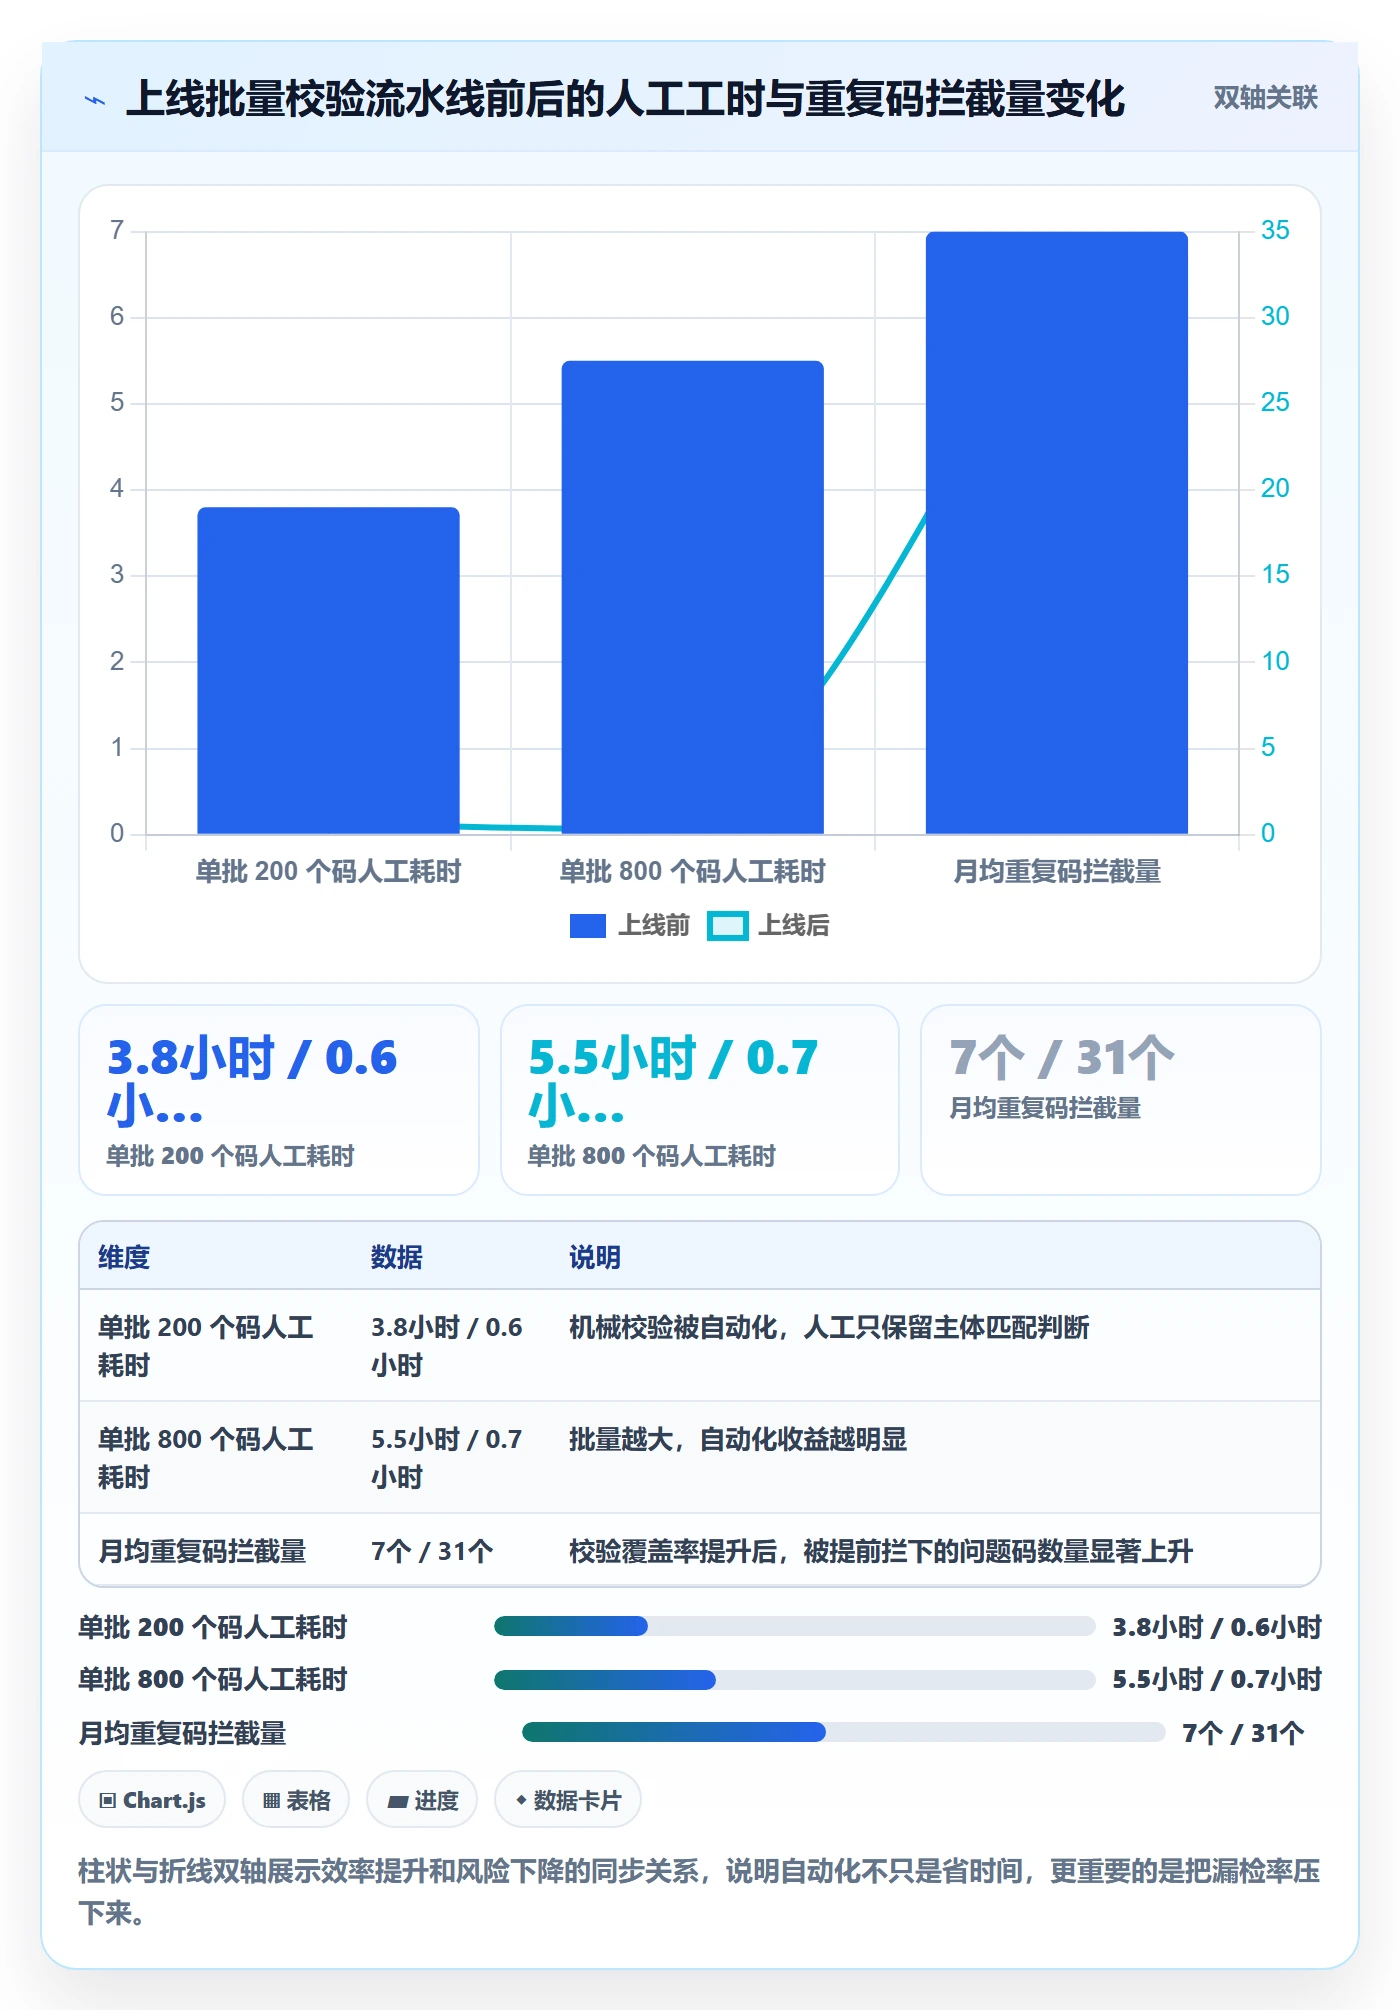The width and height of the screenshot is (1400, 2010).
Task: Click progress bar for 单批 800 个码人工耗时
Action: click(795, 1679)
